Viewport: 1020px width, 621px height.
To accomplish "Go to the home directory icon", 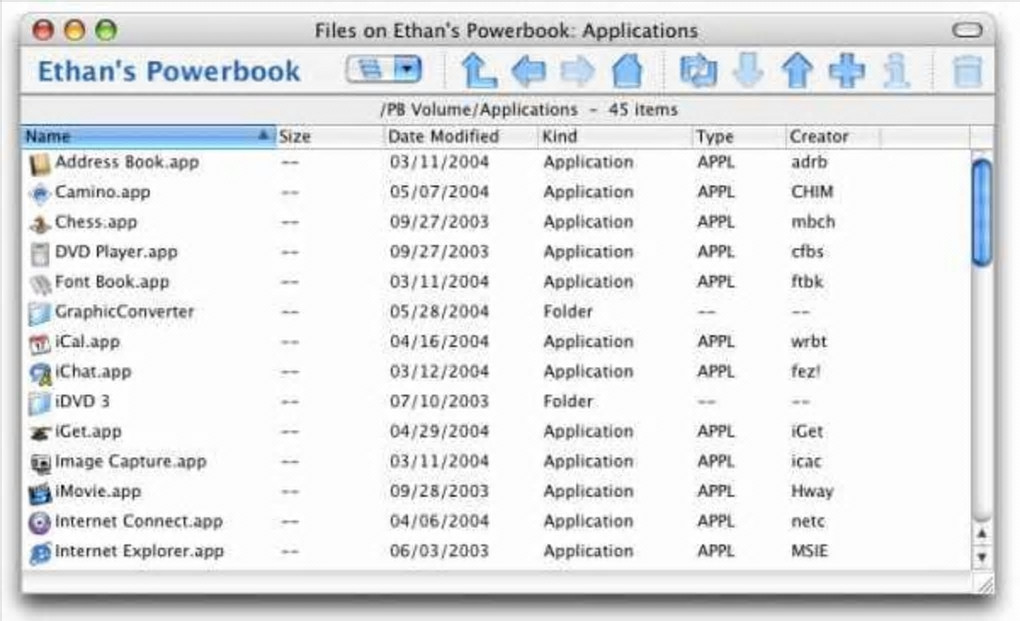I will 626,71.
